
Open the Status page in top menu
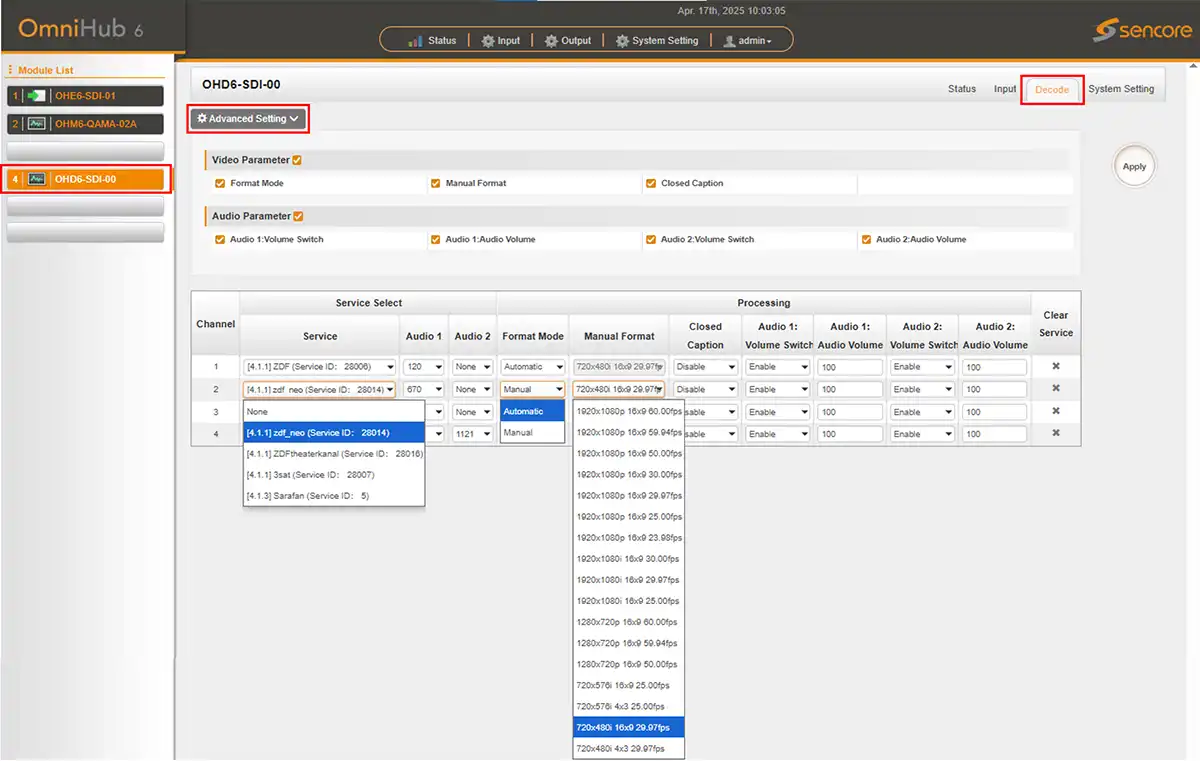(x=432, y=41)
